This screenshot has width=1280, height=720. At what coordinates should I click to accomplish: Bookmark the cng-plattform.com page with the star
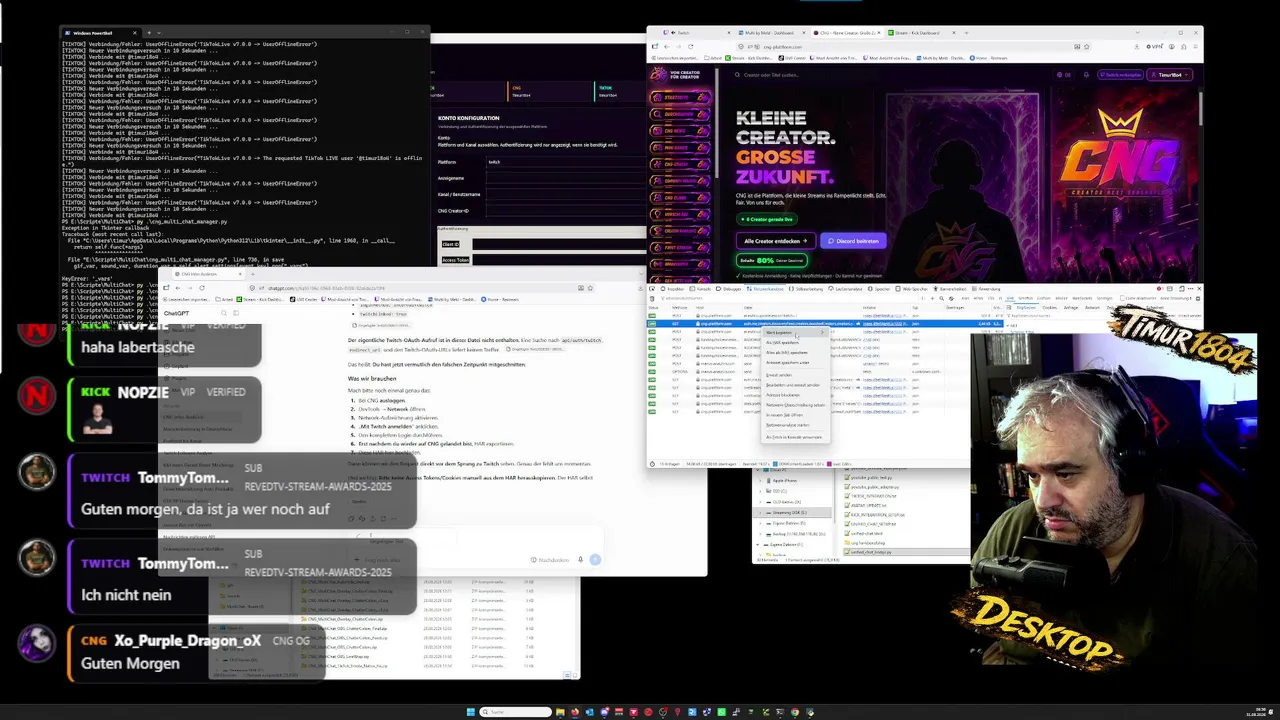coord(1087,46)
